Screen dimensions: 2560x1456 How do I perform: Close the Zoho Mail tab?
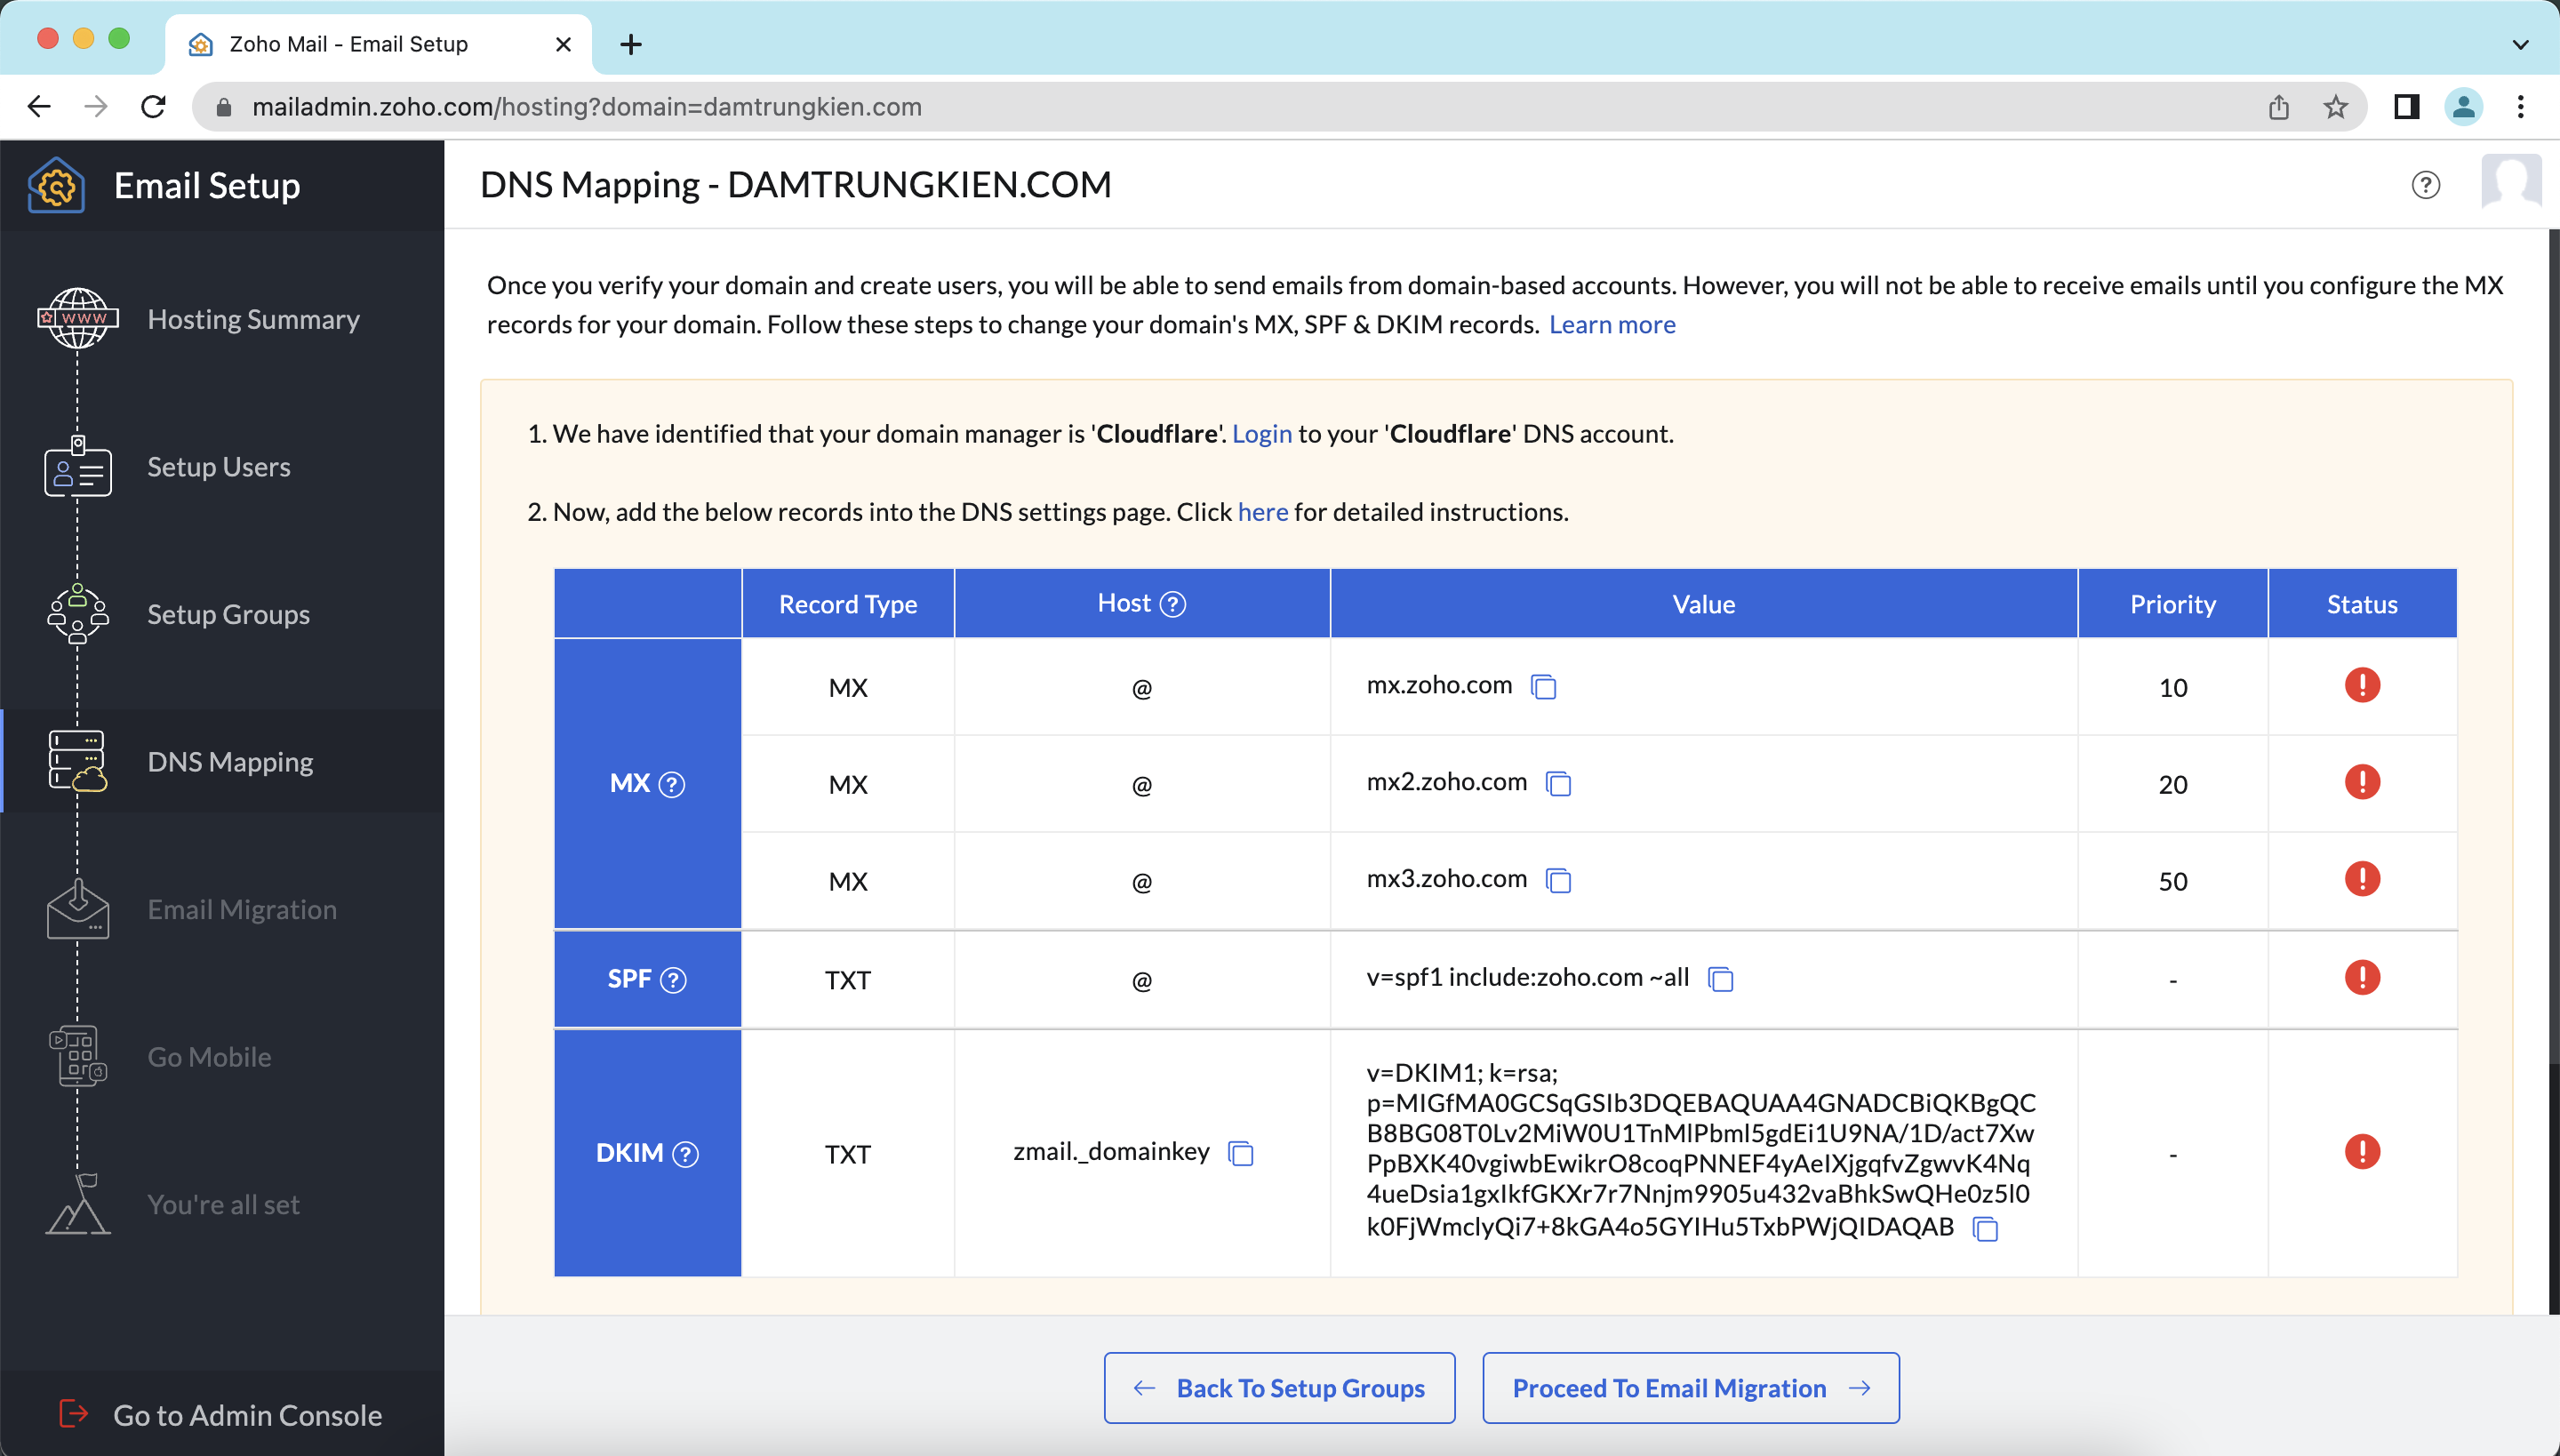(x=563, y=44)
